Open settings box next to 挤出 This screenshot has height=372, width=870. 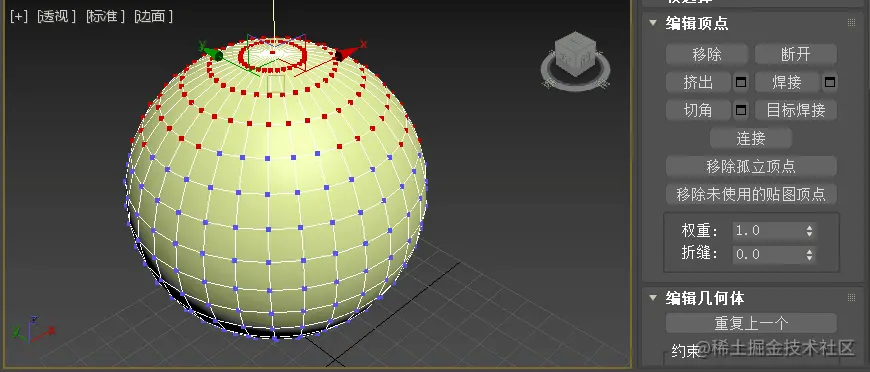(x=741, y=82)
